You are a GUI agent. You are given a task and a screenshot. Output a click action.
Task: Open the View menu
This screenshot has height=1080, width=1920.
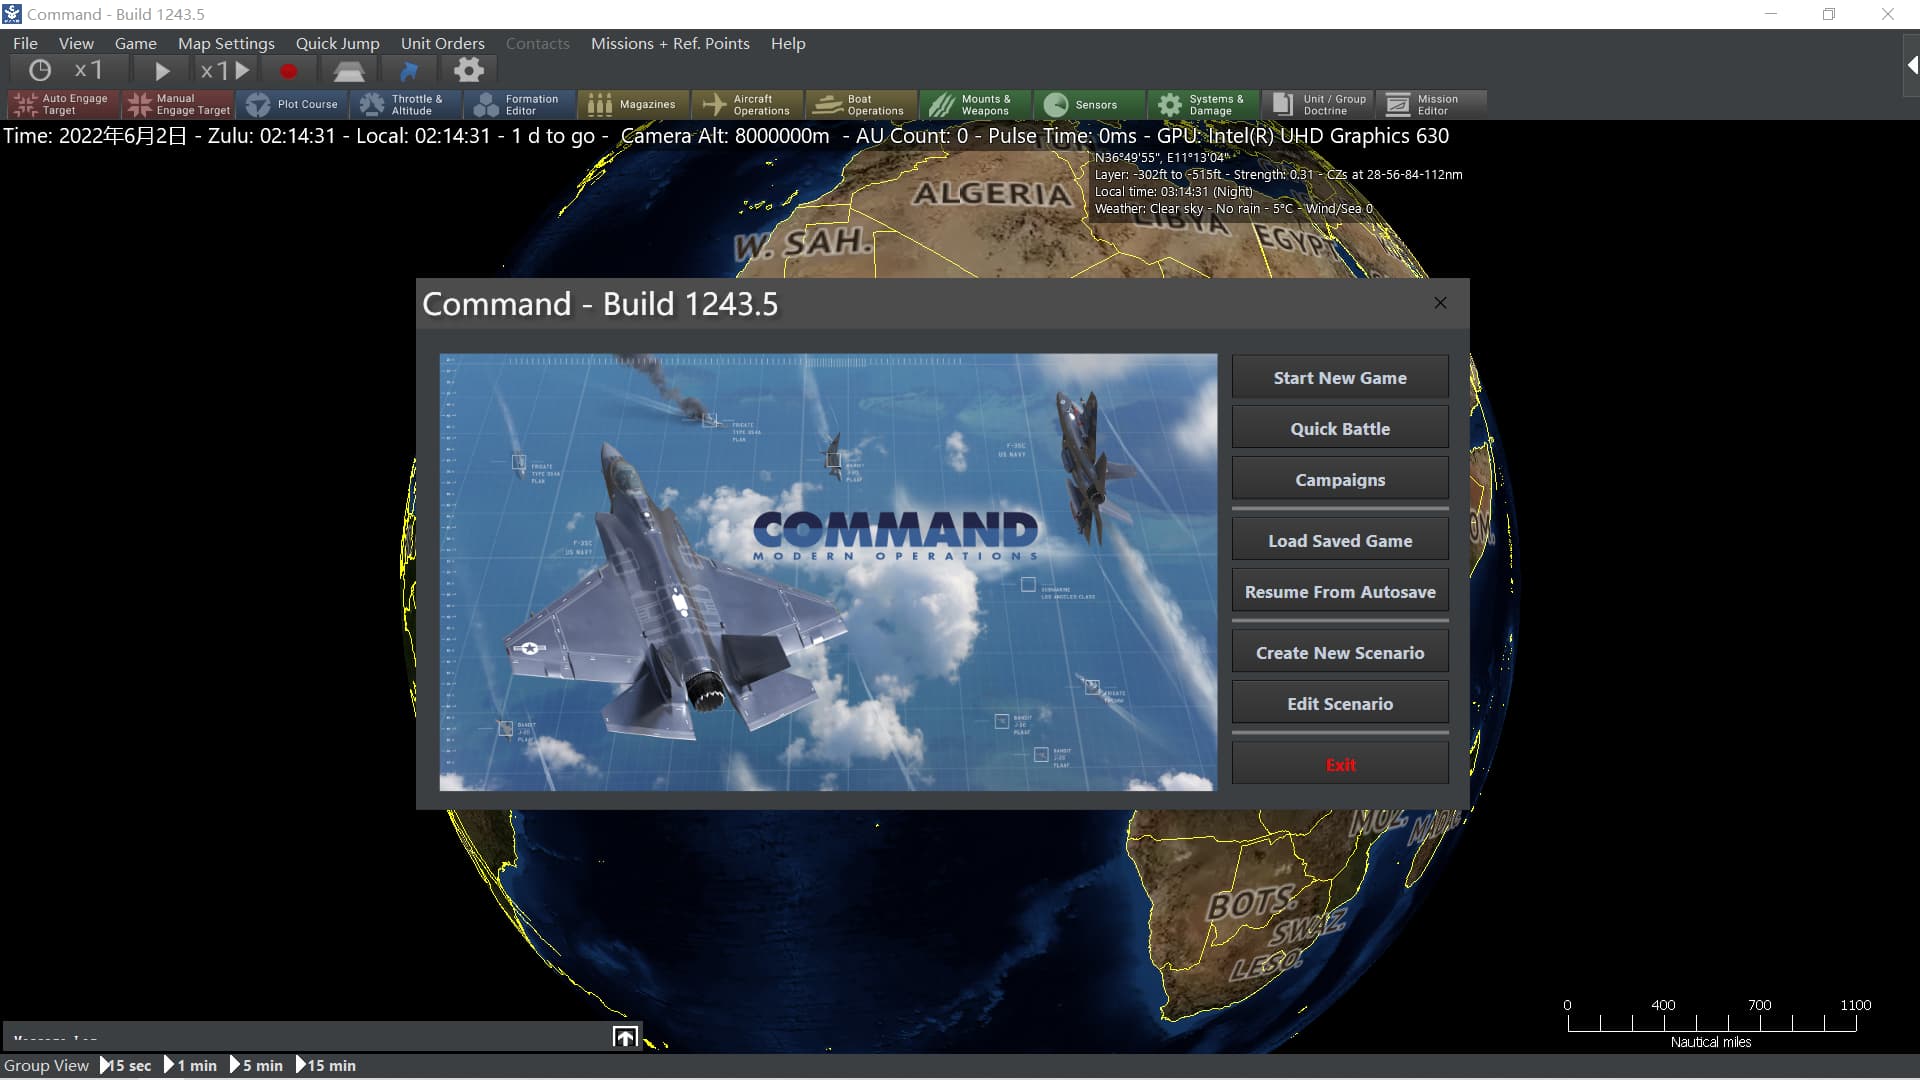point(76,43)
